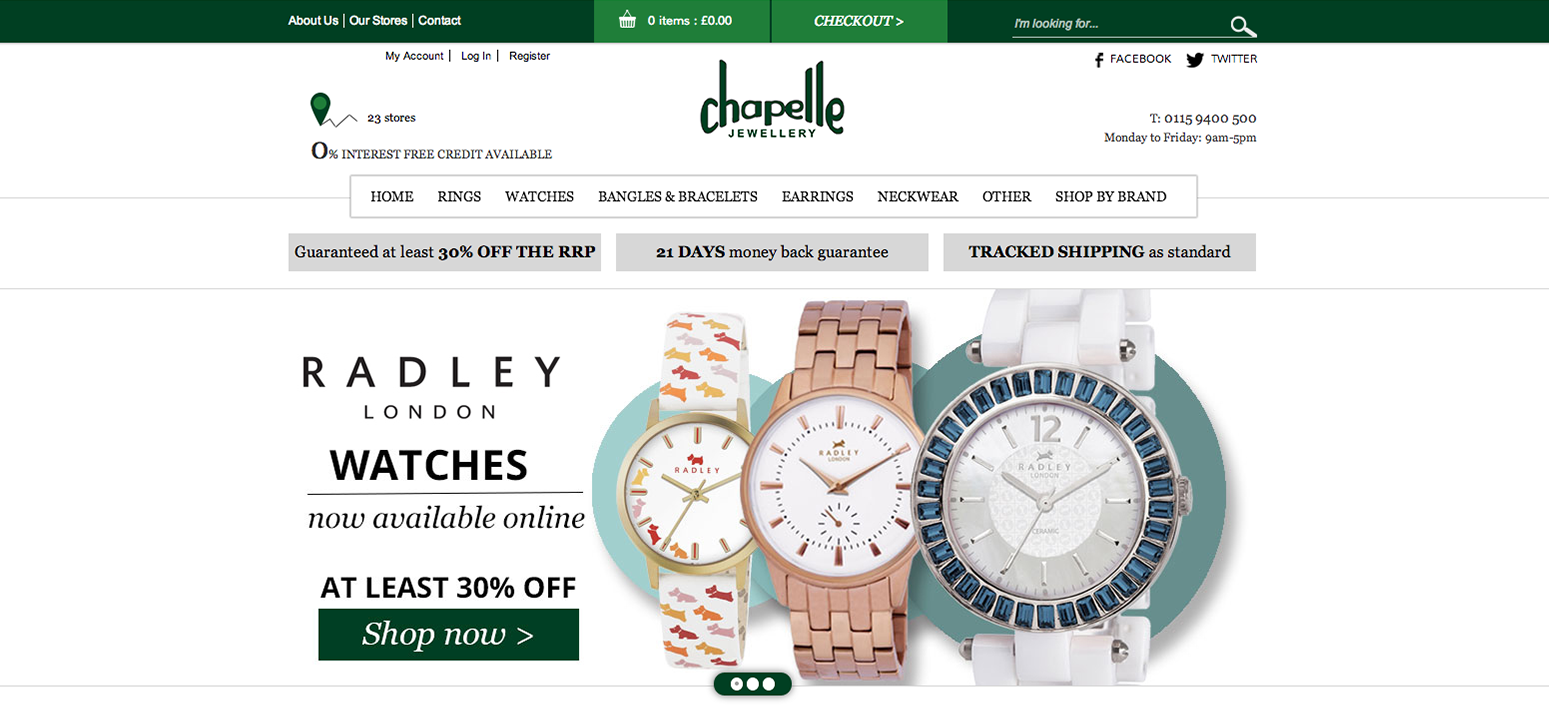
Task: Click the Shop now banner button
Action: [x=448, y=634]
